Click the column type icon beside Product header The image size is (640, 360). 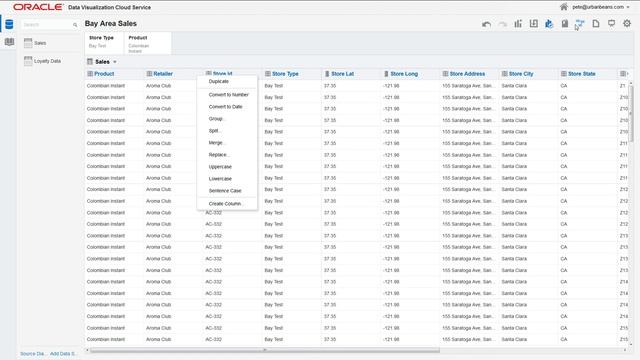click(x=90, y=74)
